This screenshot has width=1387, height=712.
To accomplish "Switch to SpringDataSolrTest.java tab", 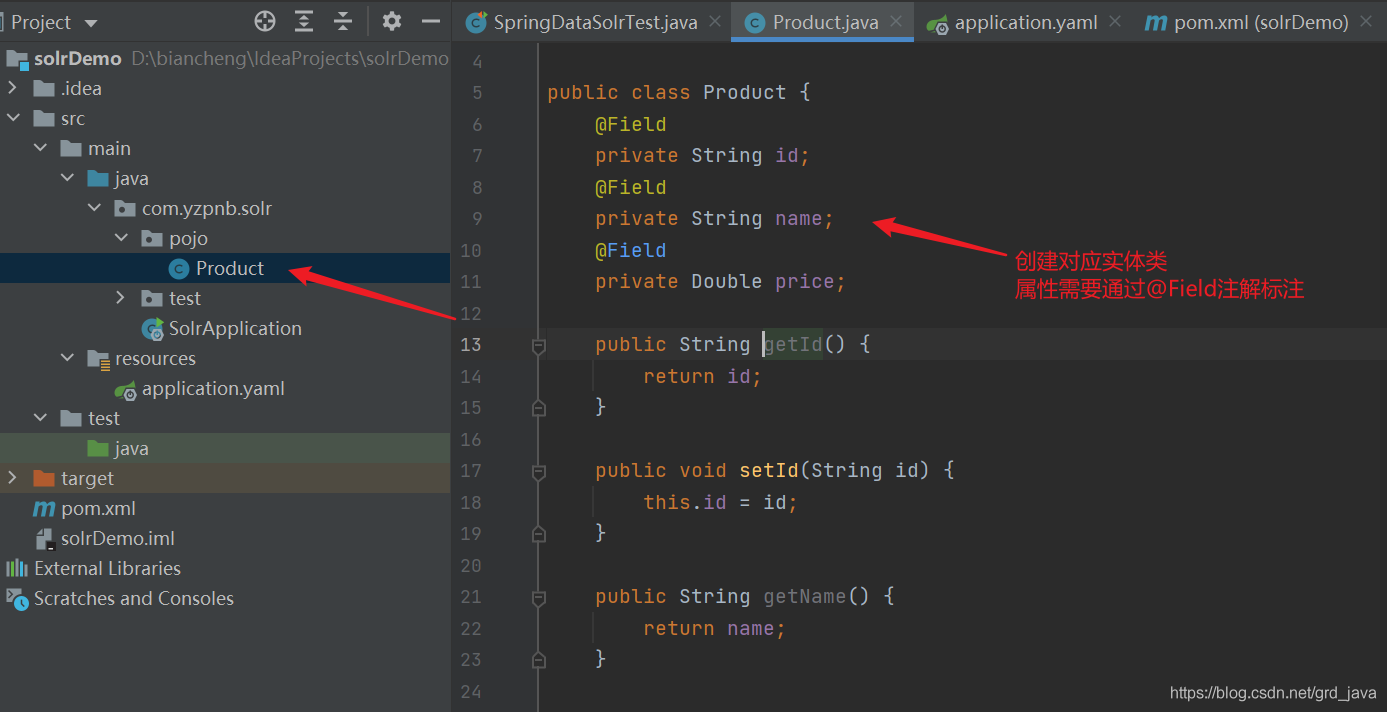I will pyautogui.click(x=594, y=22).
